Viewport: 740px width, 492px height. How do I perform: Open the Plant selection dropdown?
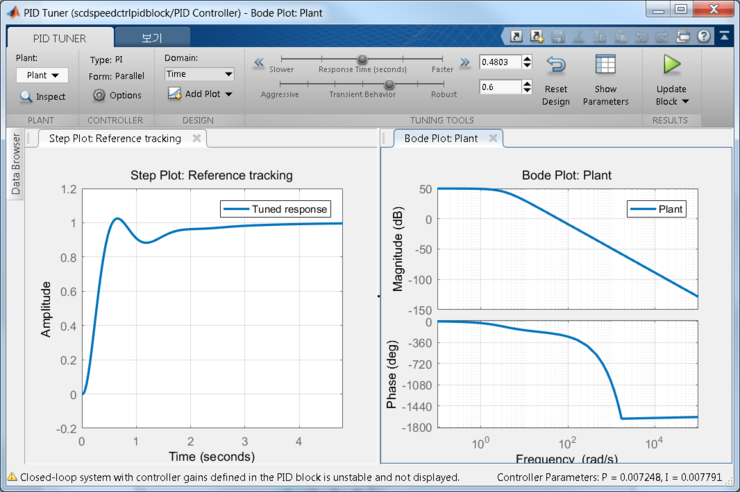(42, 75)
